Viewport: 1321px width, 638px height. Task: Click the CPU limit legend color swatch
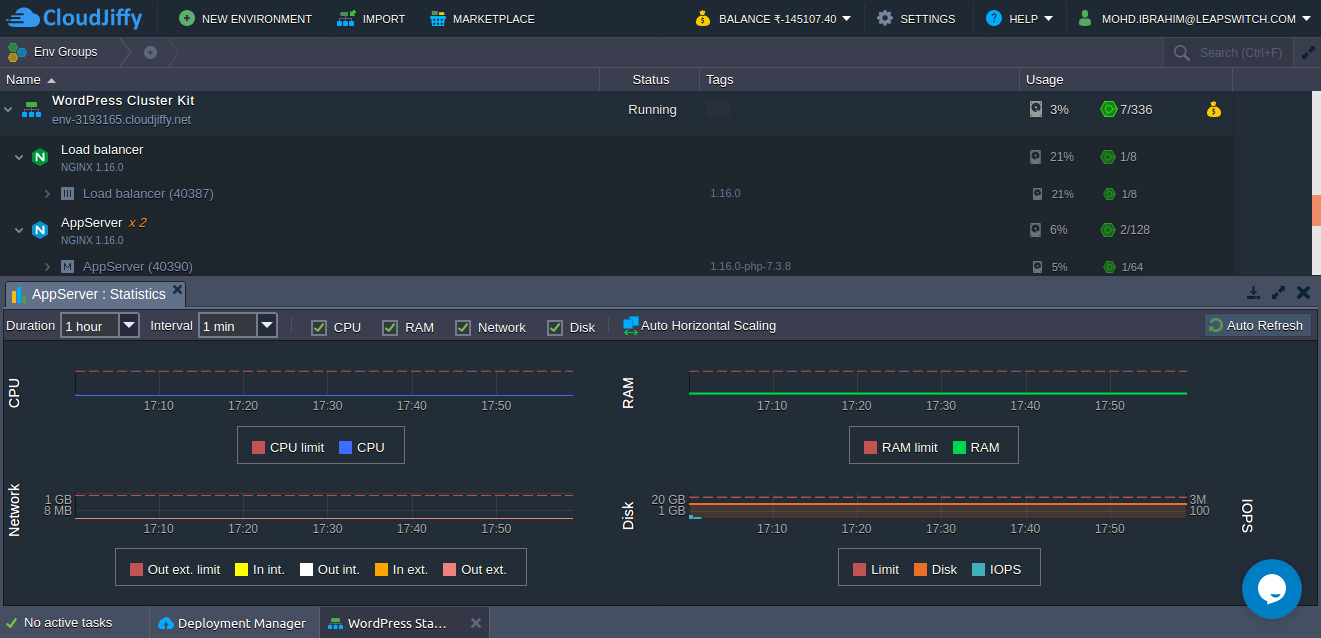(258, 447)
